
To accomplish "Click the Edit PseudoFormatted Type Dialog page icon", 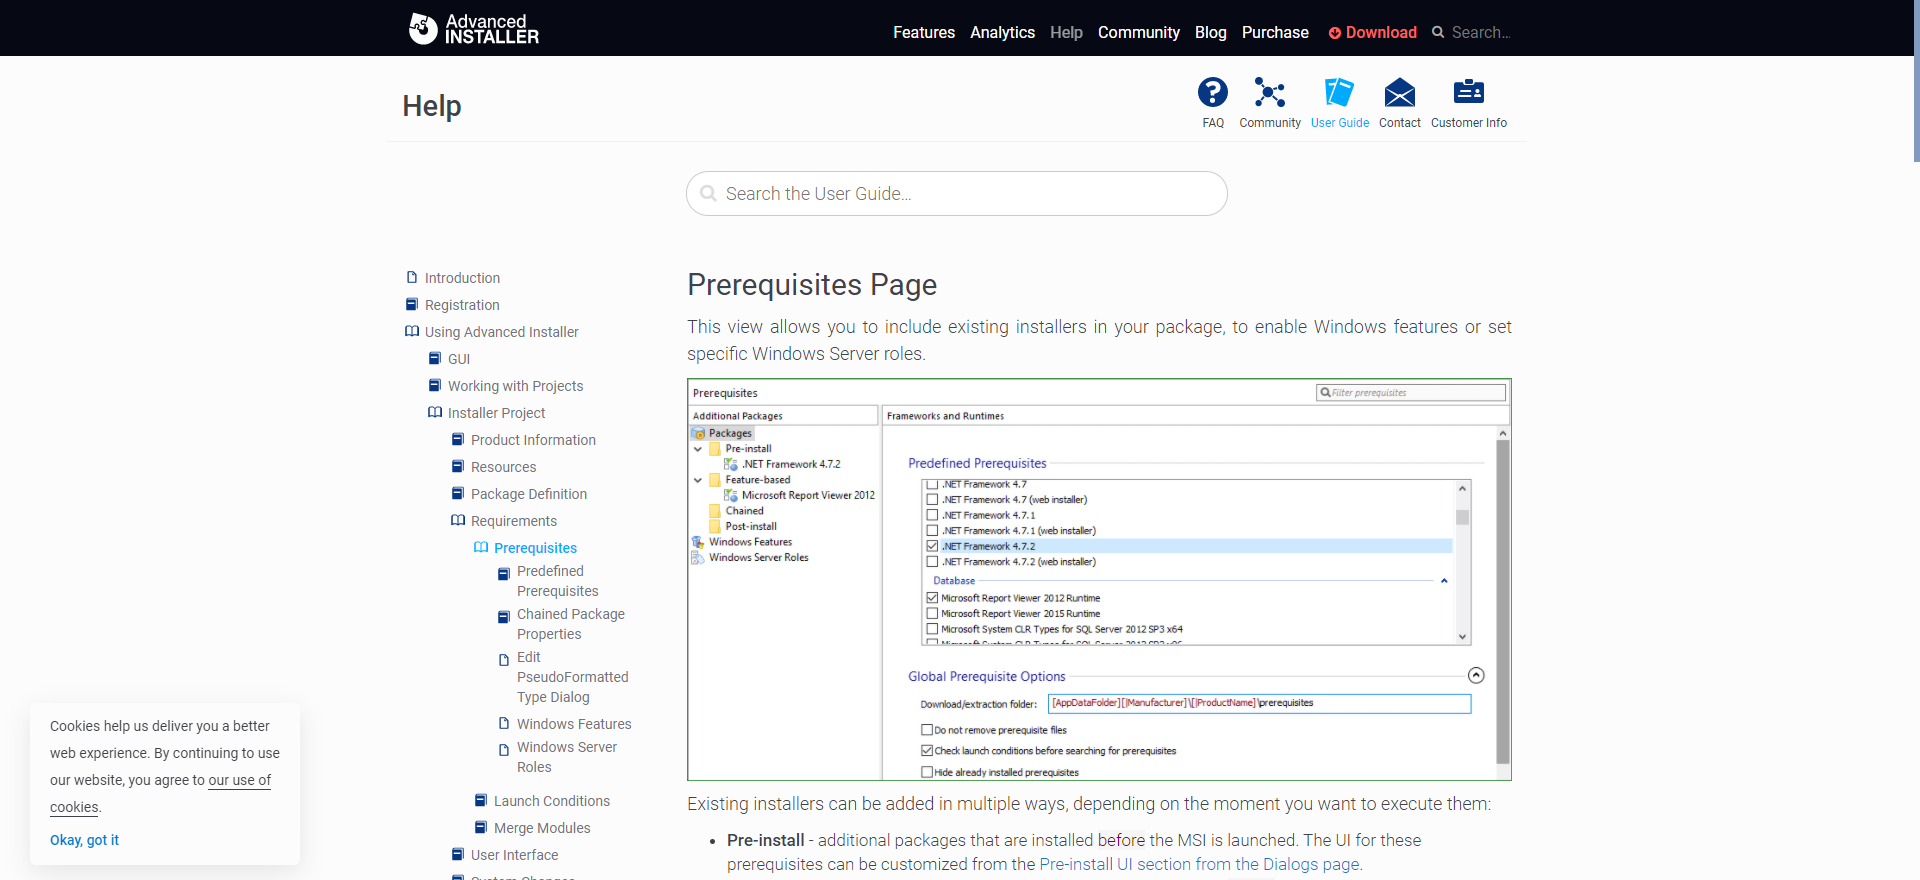I will click(504, 660).
